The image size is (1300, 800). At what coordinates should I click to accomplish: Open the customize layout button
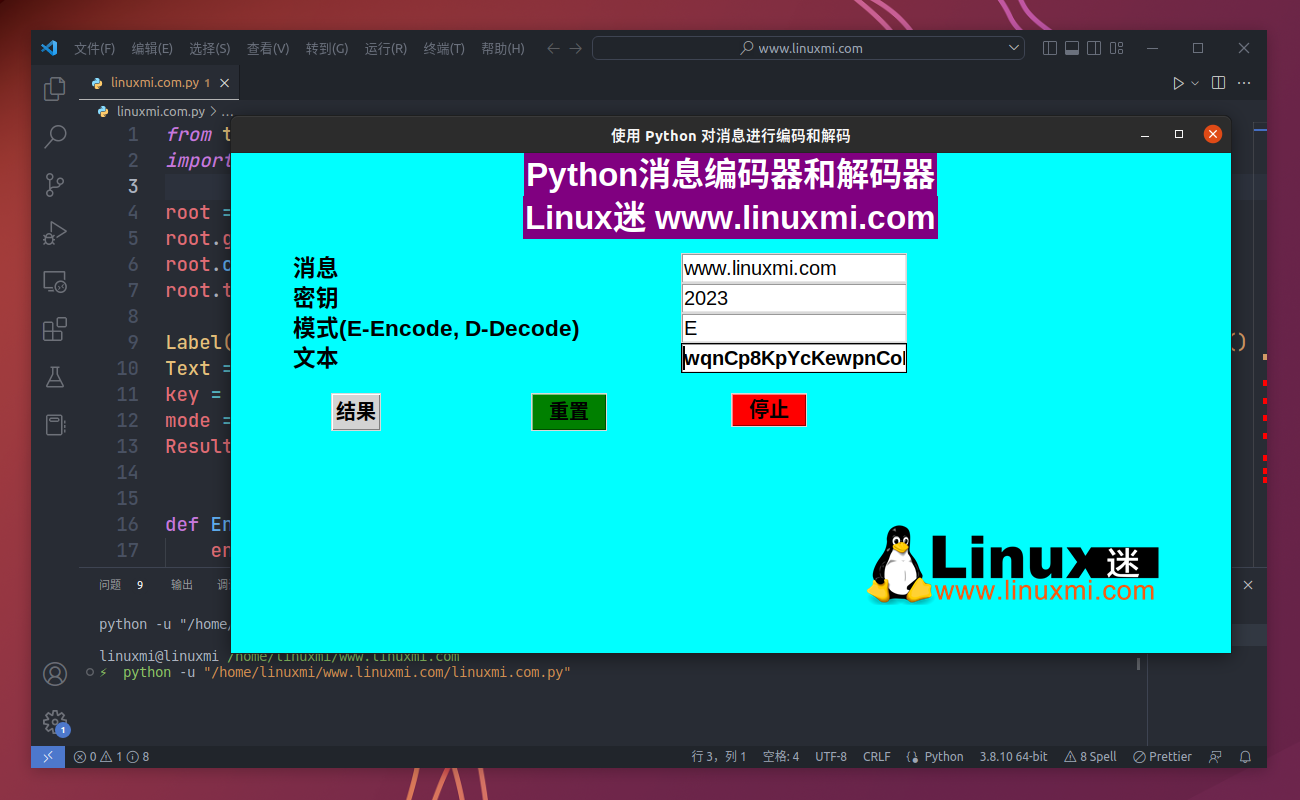pos(1117,48)
